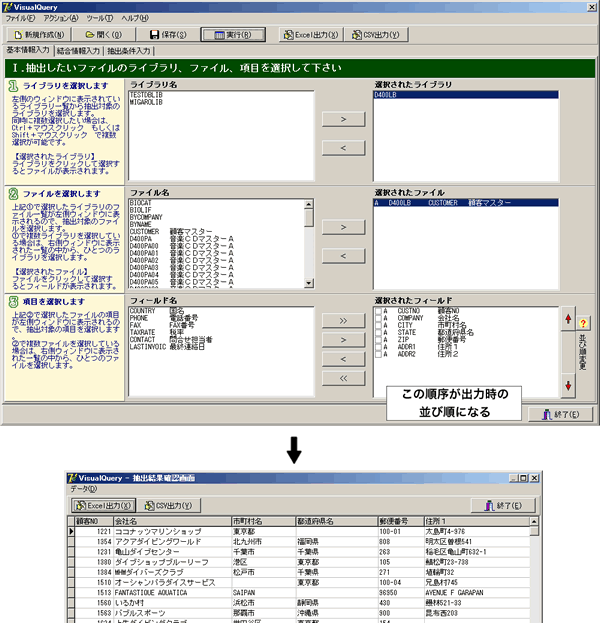Save the query using 保存(S)
The width and height of the screenshot is (600, 623).
pyautogui.click(x=168, y=35)
